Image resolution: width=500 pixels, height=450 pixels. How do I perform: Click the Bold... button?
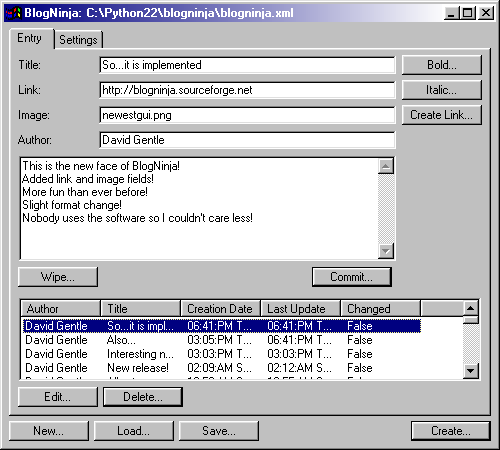(442, 65)
